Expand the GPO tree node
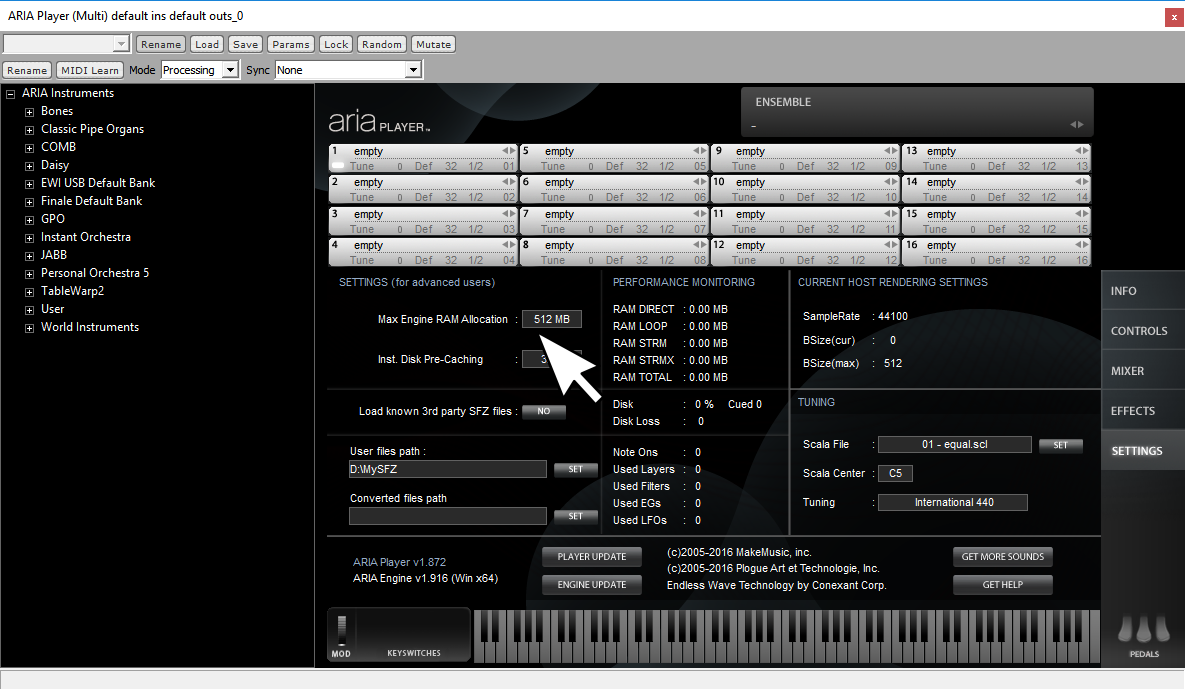1185x690 pixels. point(29,219)
